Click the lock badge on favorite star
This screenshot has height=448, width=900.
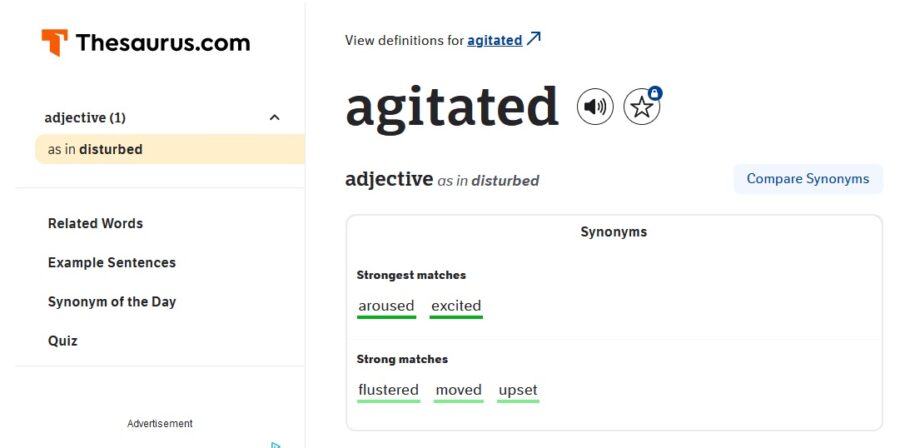pyautogui.click(x=655, y=93)
